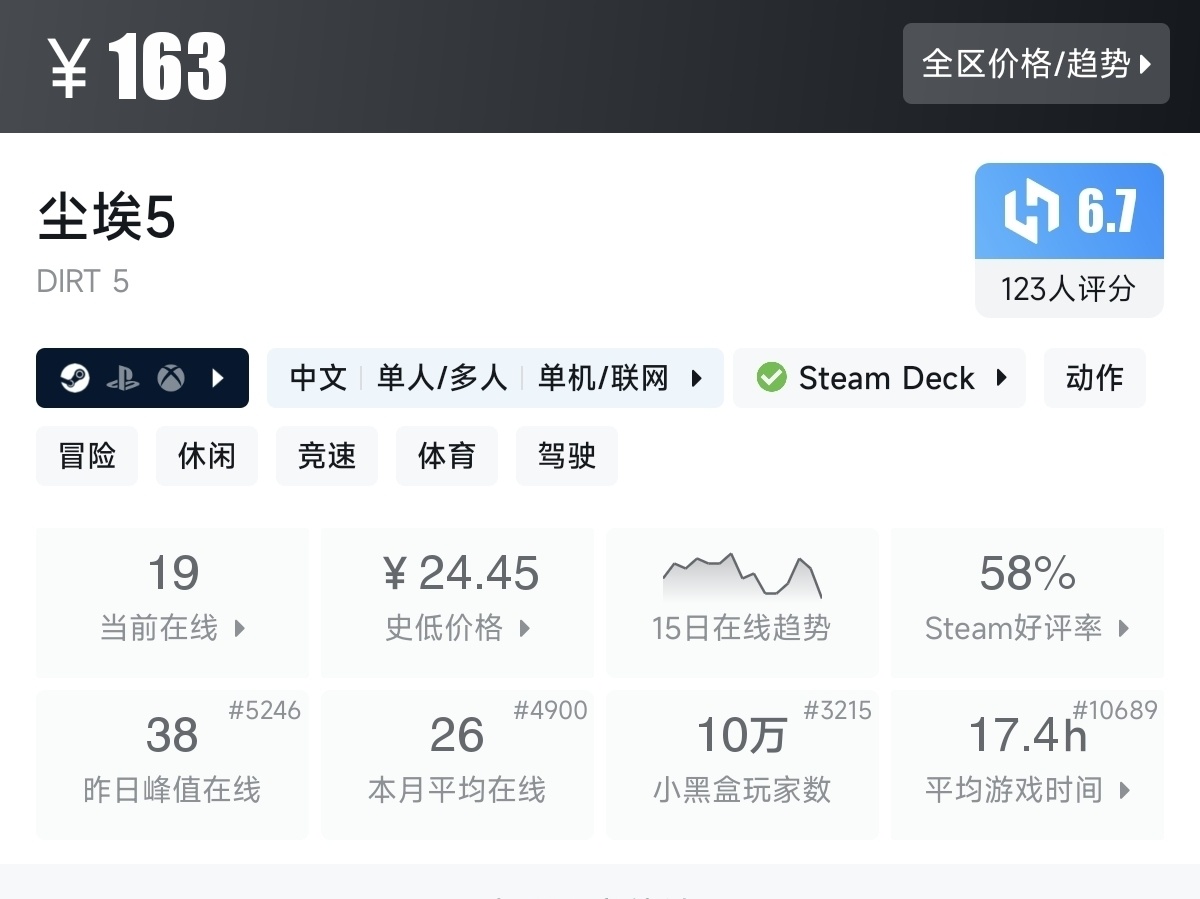Select the 体育 genre tag
The width and height of the screenshot is (1200, 899).
tap(447, 456)
